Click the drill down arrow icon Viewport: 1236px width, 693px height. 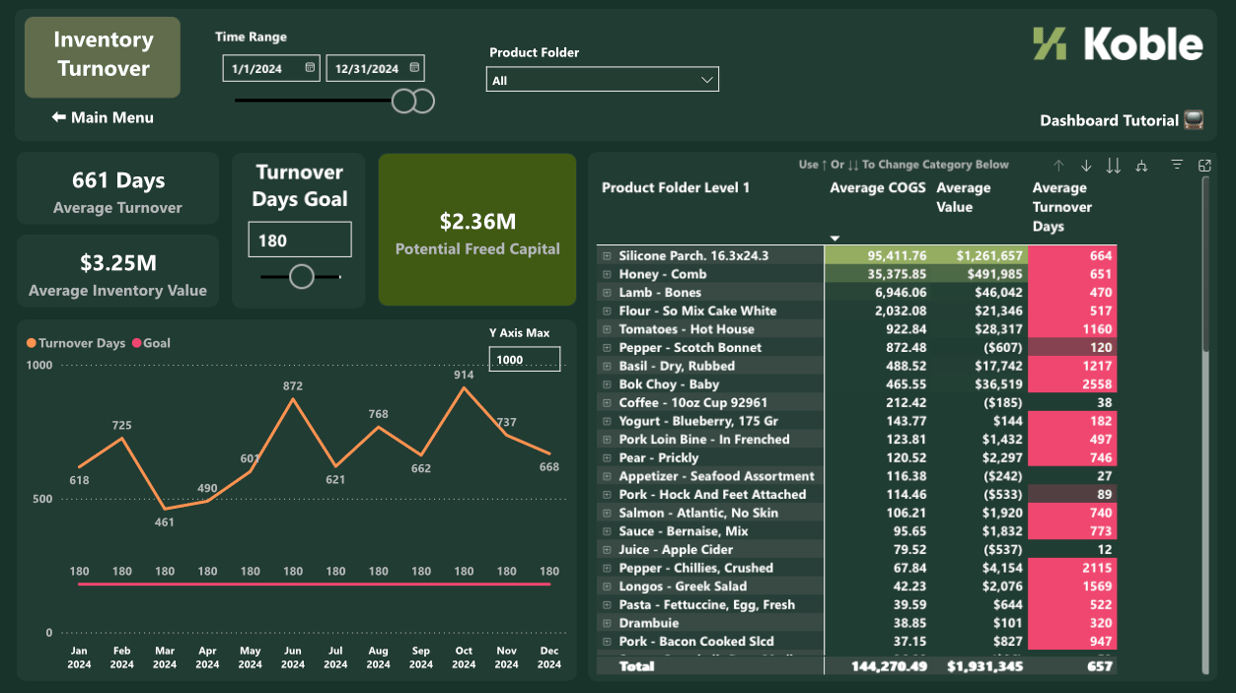[1086, 166]
